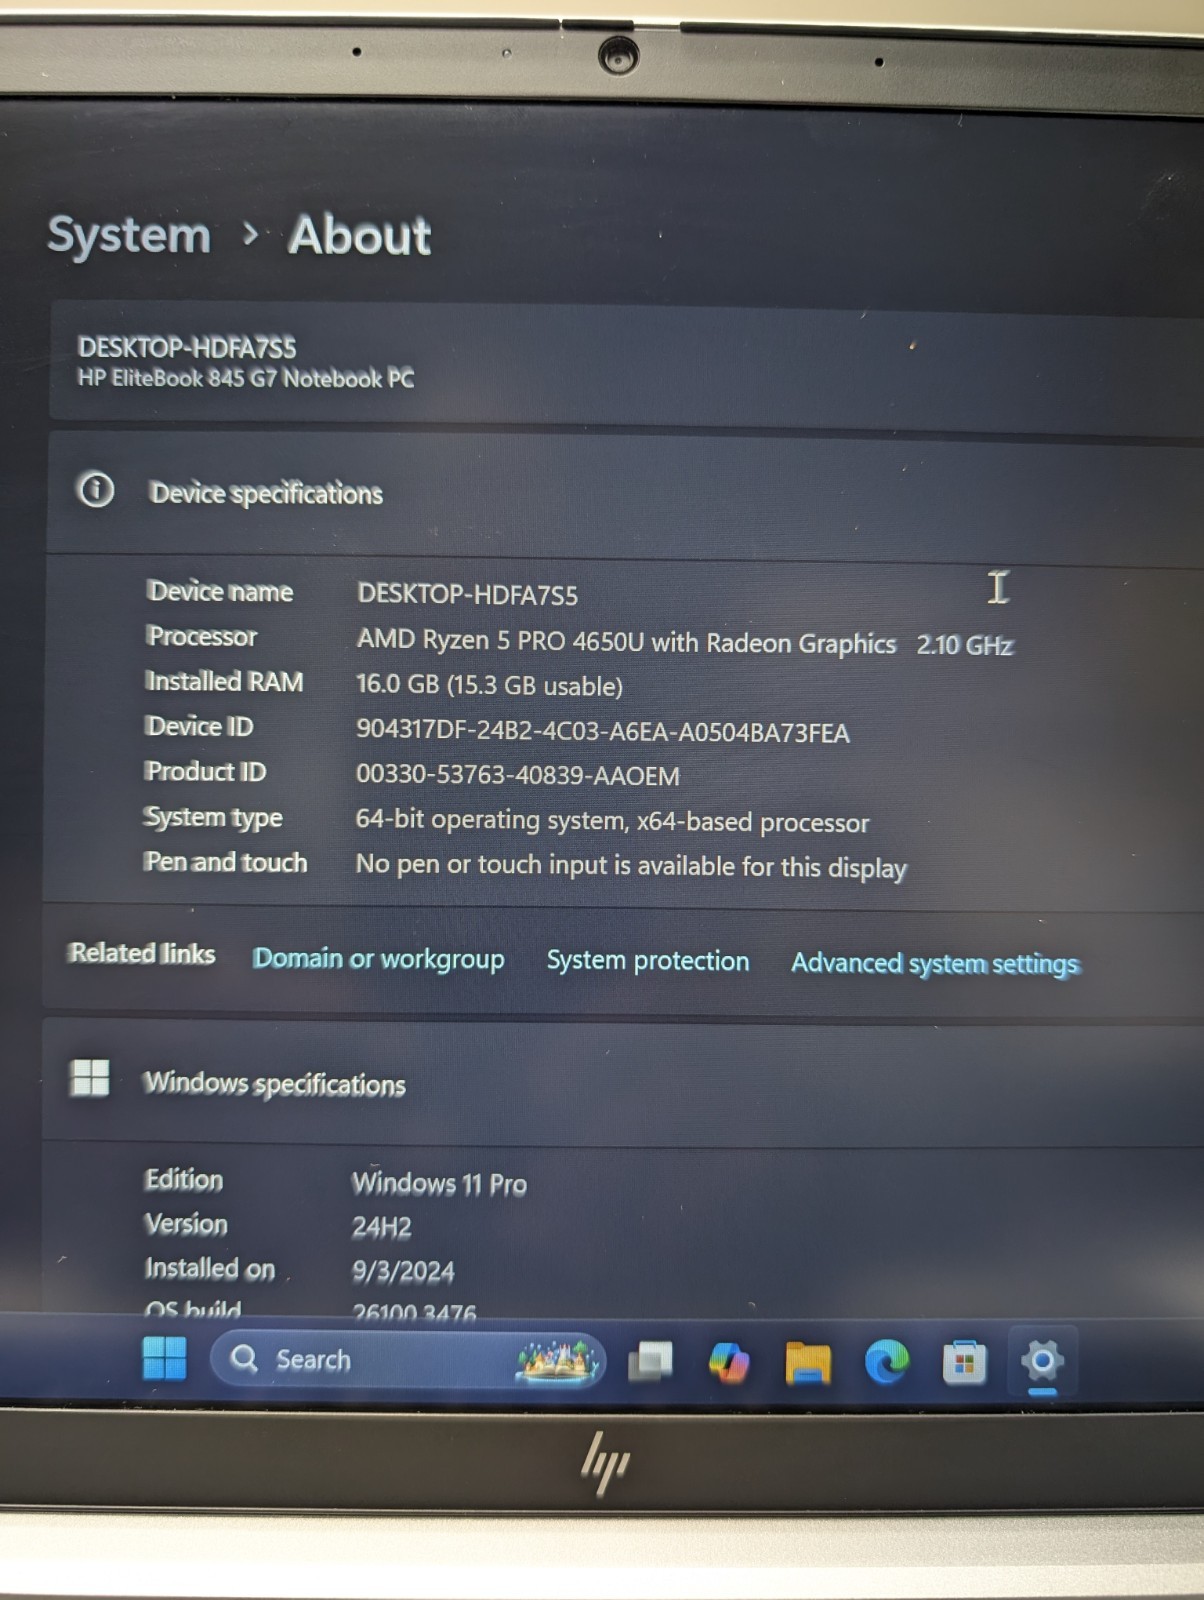Image resolution: width=1204 pixels, height=1600 pixels.
Task: Click the Processor label
Action: [202, 636]
